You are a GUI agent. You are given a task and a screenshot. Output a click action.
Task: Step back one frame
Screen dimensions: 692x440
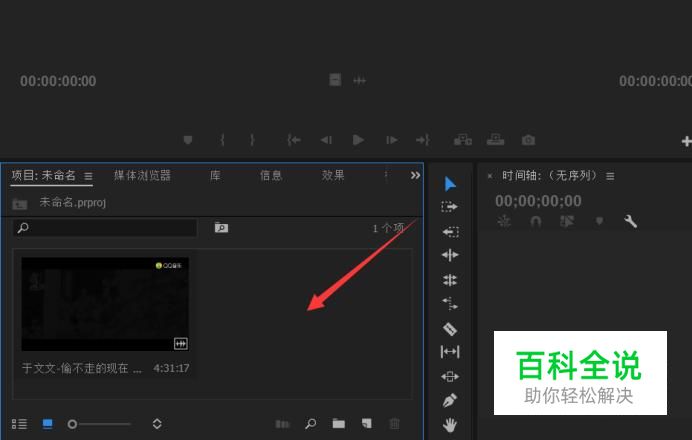[x=326, y=140]
